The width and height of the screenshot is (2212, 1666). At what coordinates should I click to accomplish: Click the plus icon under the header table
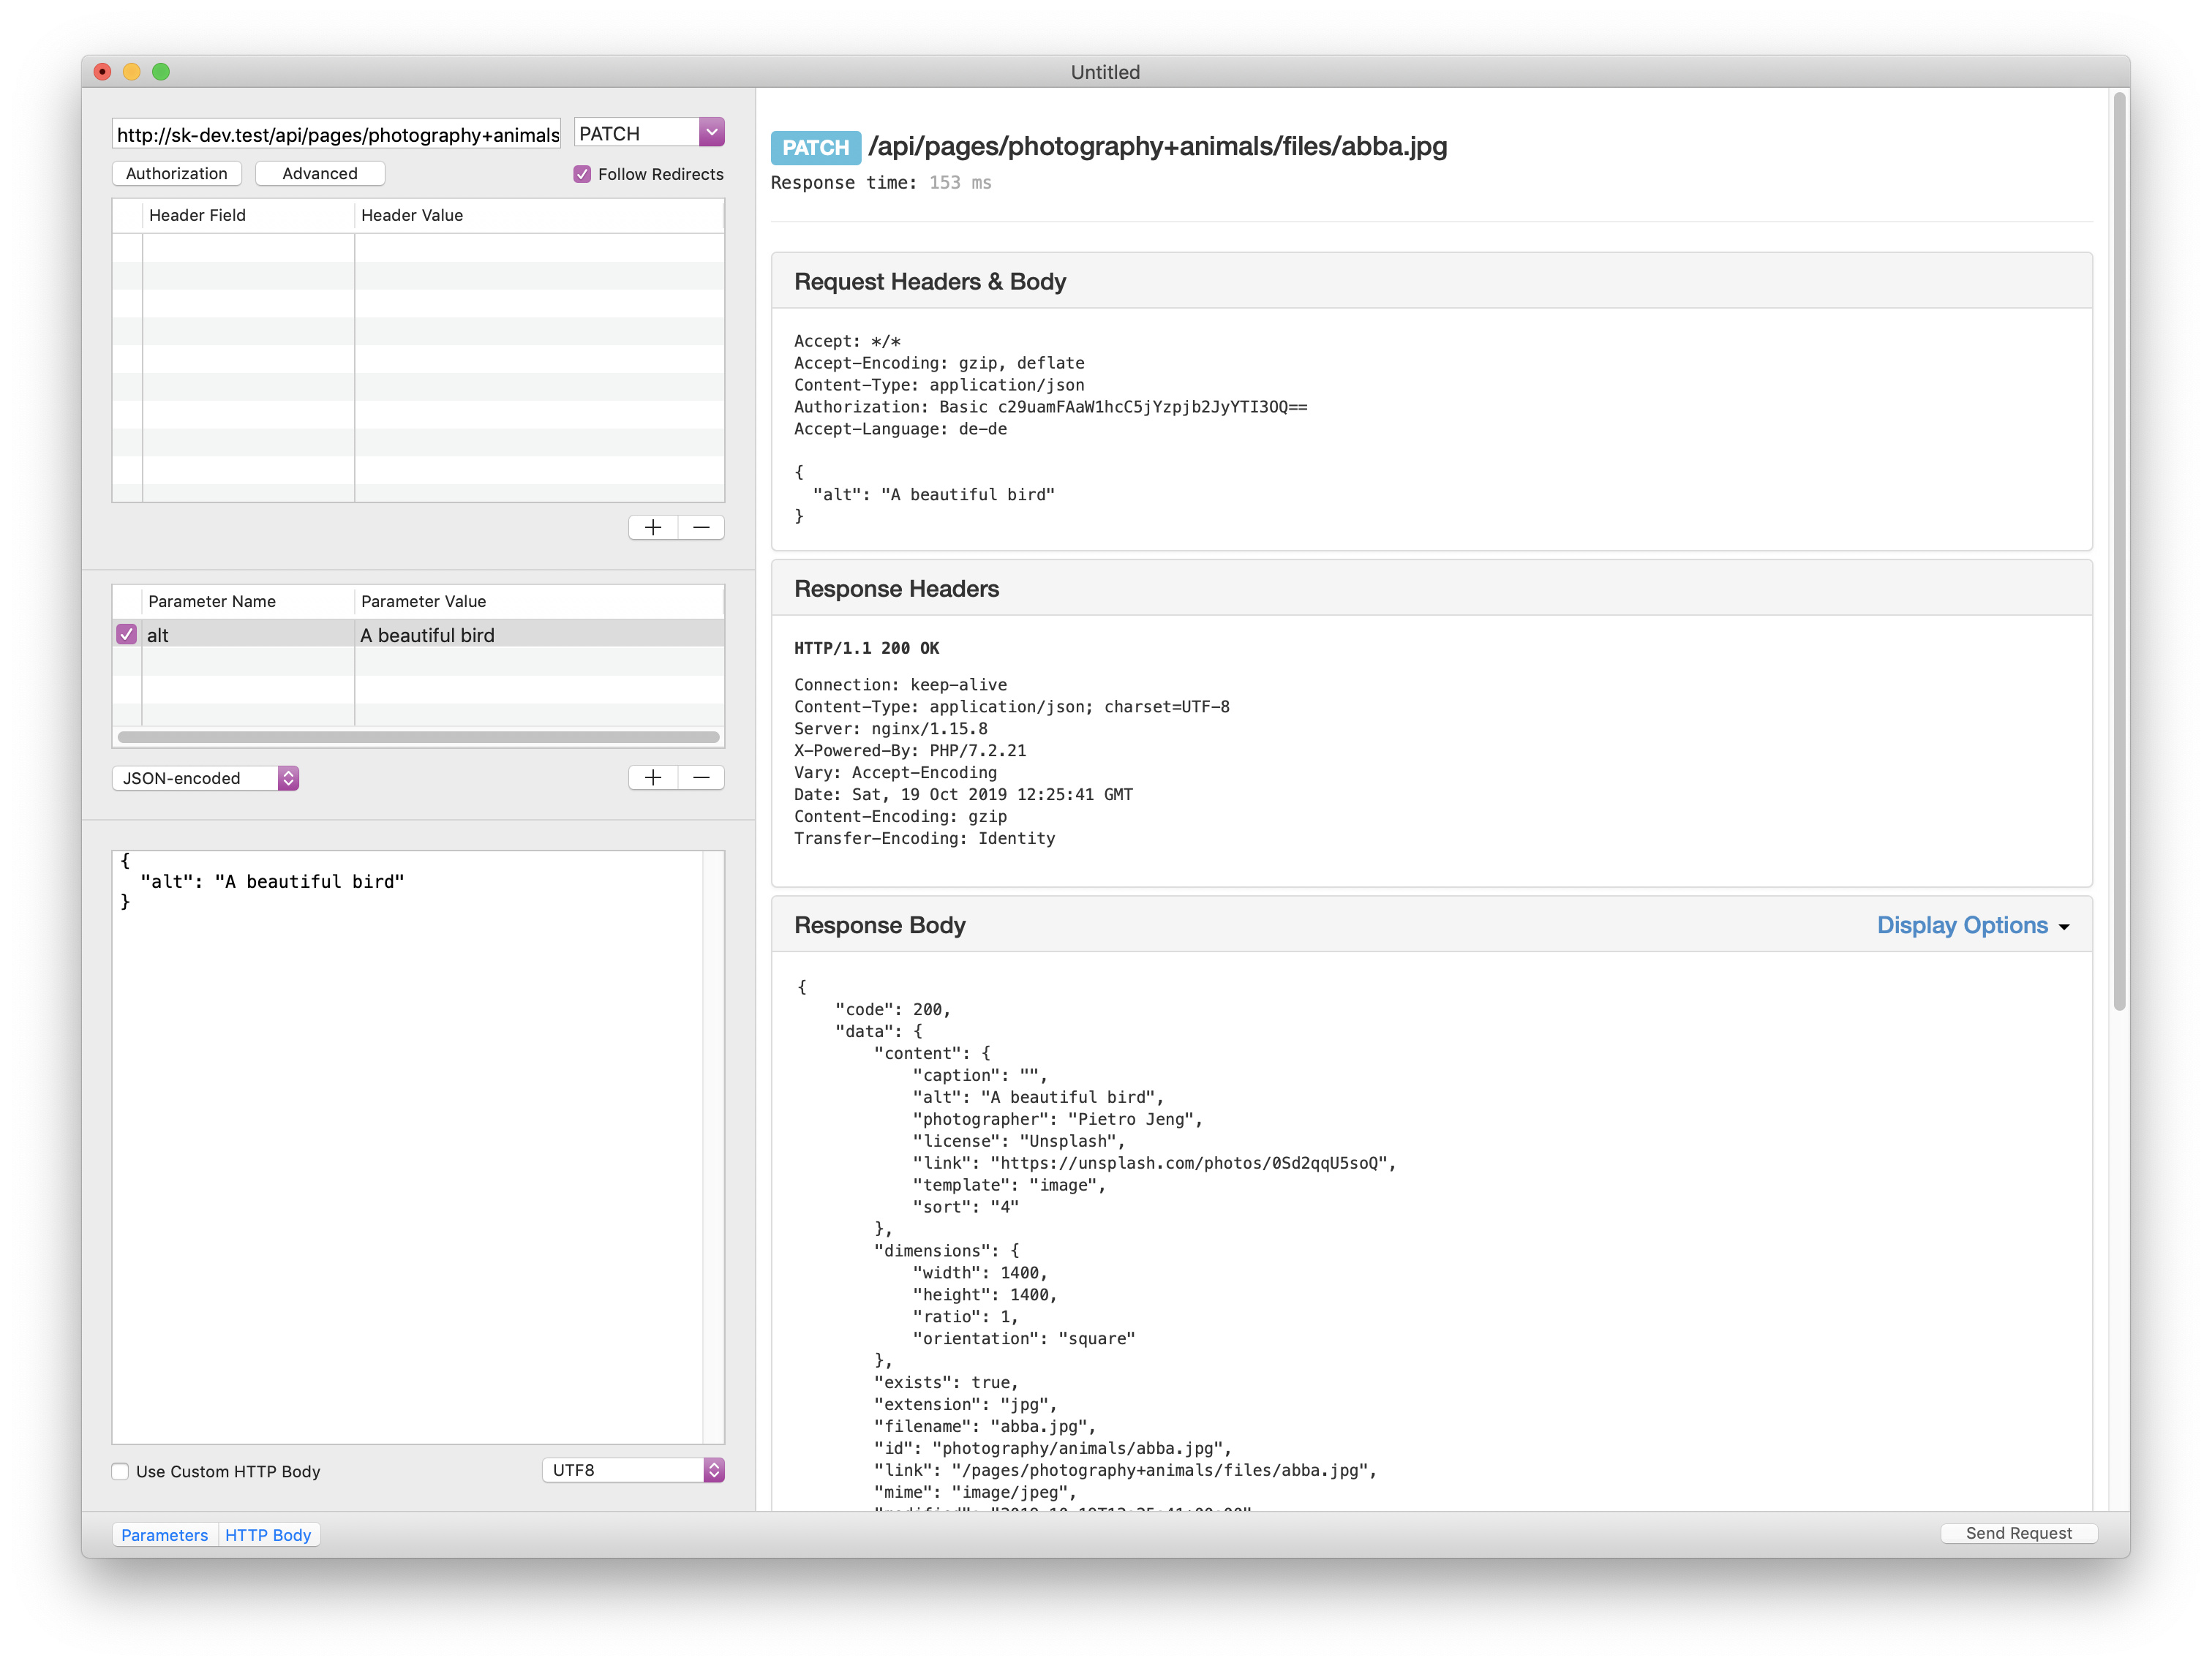[653, 528]
